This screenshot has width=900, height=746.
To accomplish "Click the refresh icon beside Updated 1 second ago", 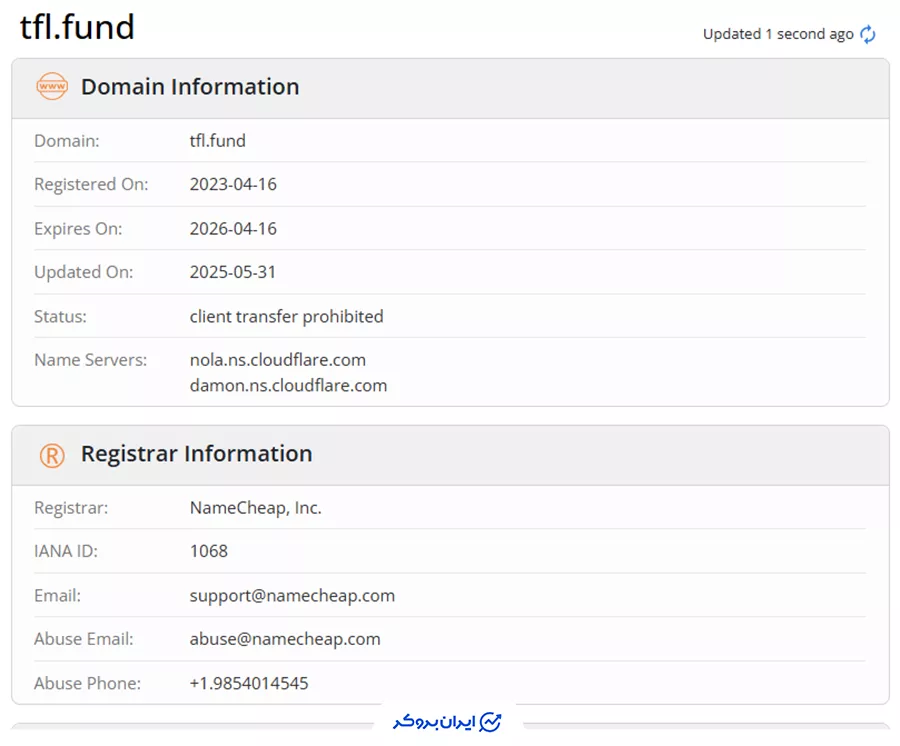I will 868,34.
